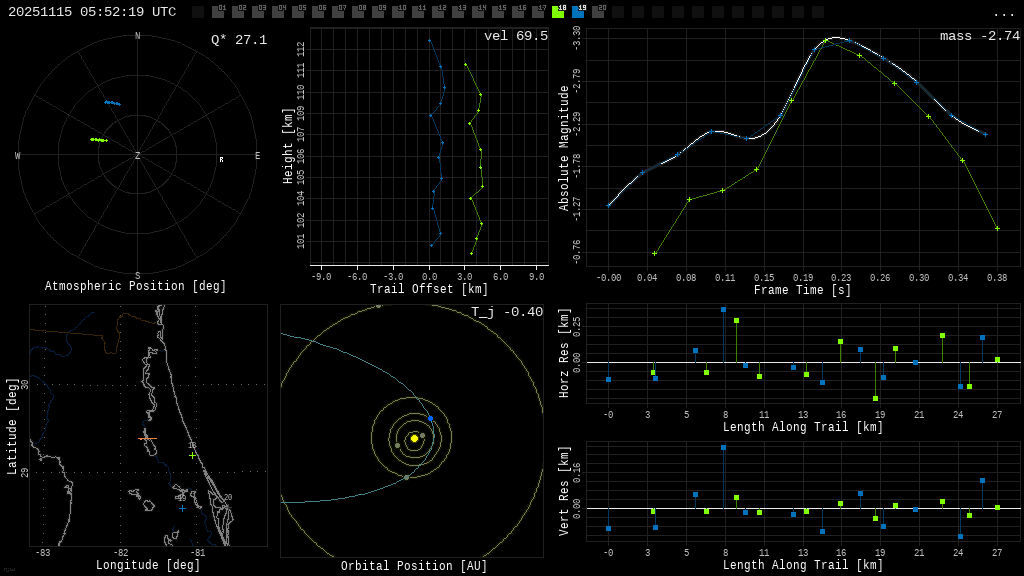This screenshot has height=576, width=1024.
Task: Click the vel 69.5 readout
Action: click(x=516, y=36)
